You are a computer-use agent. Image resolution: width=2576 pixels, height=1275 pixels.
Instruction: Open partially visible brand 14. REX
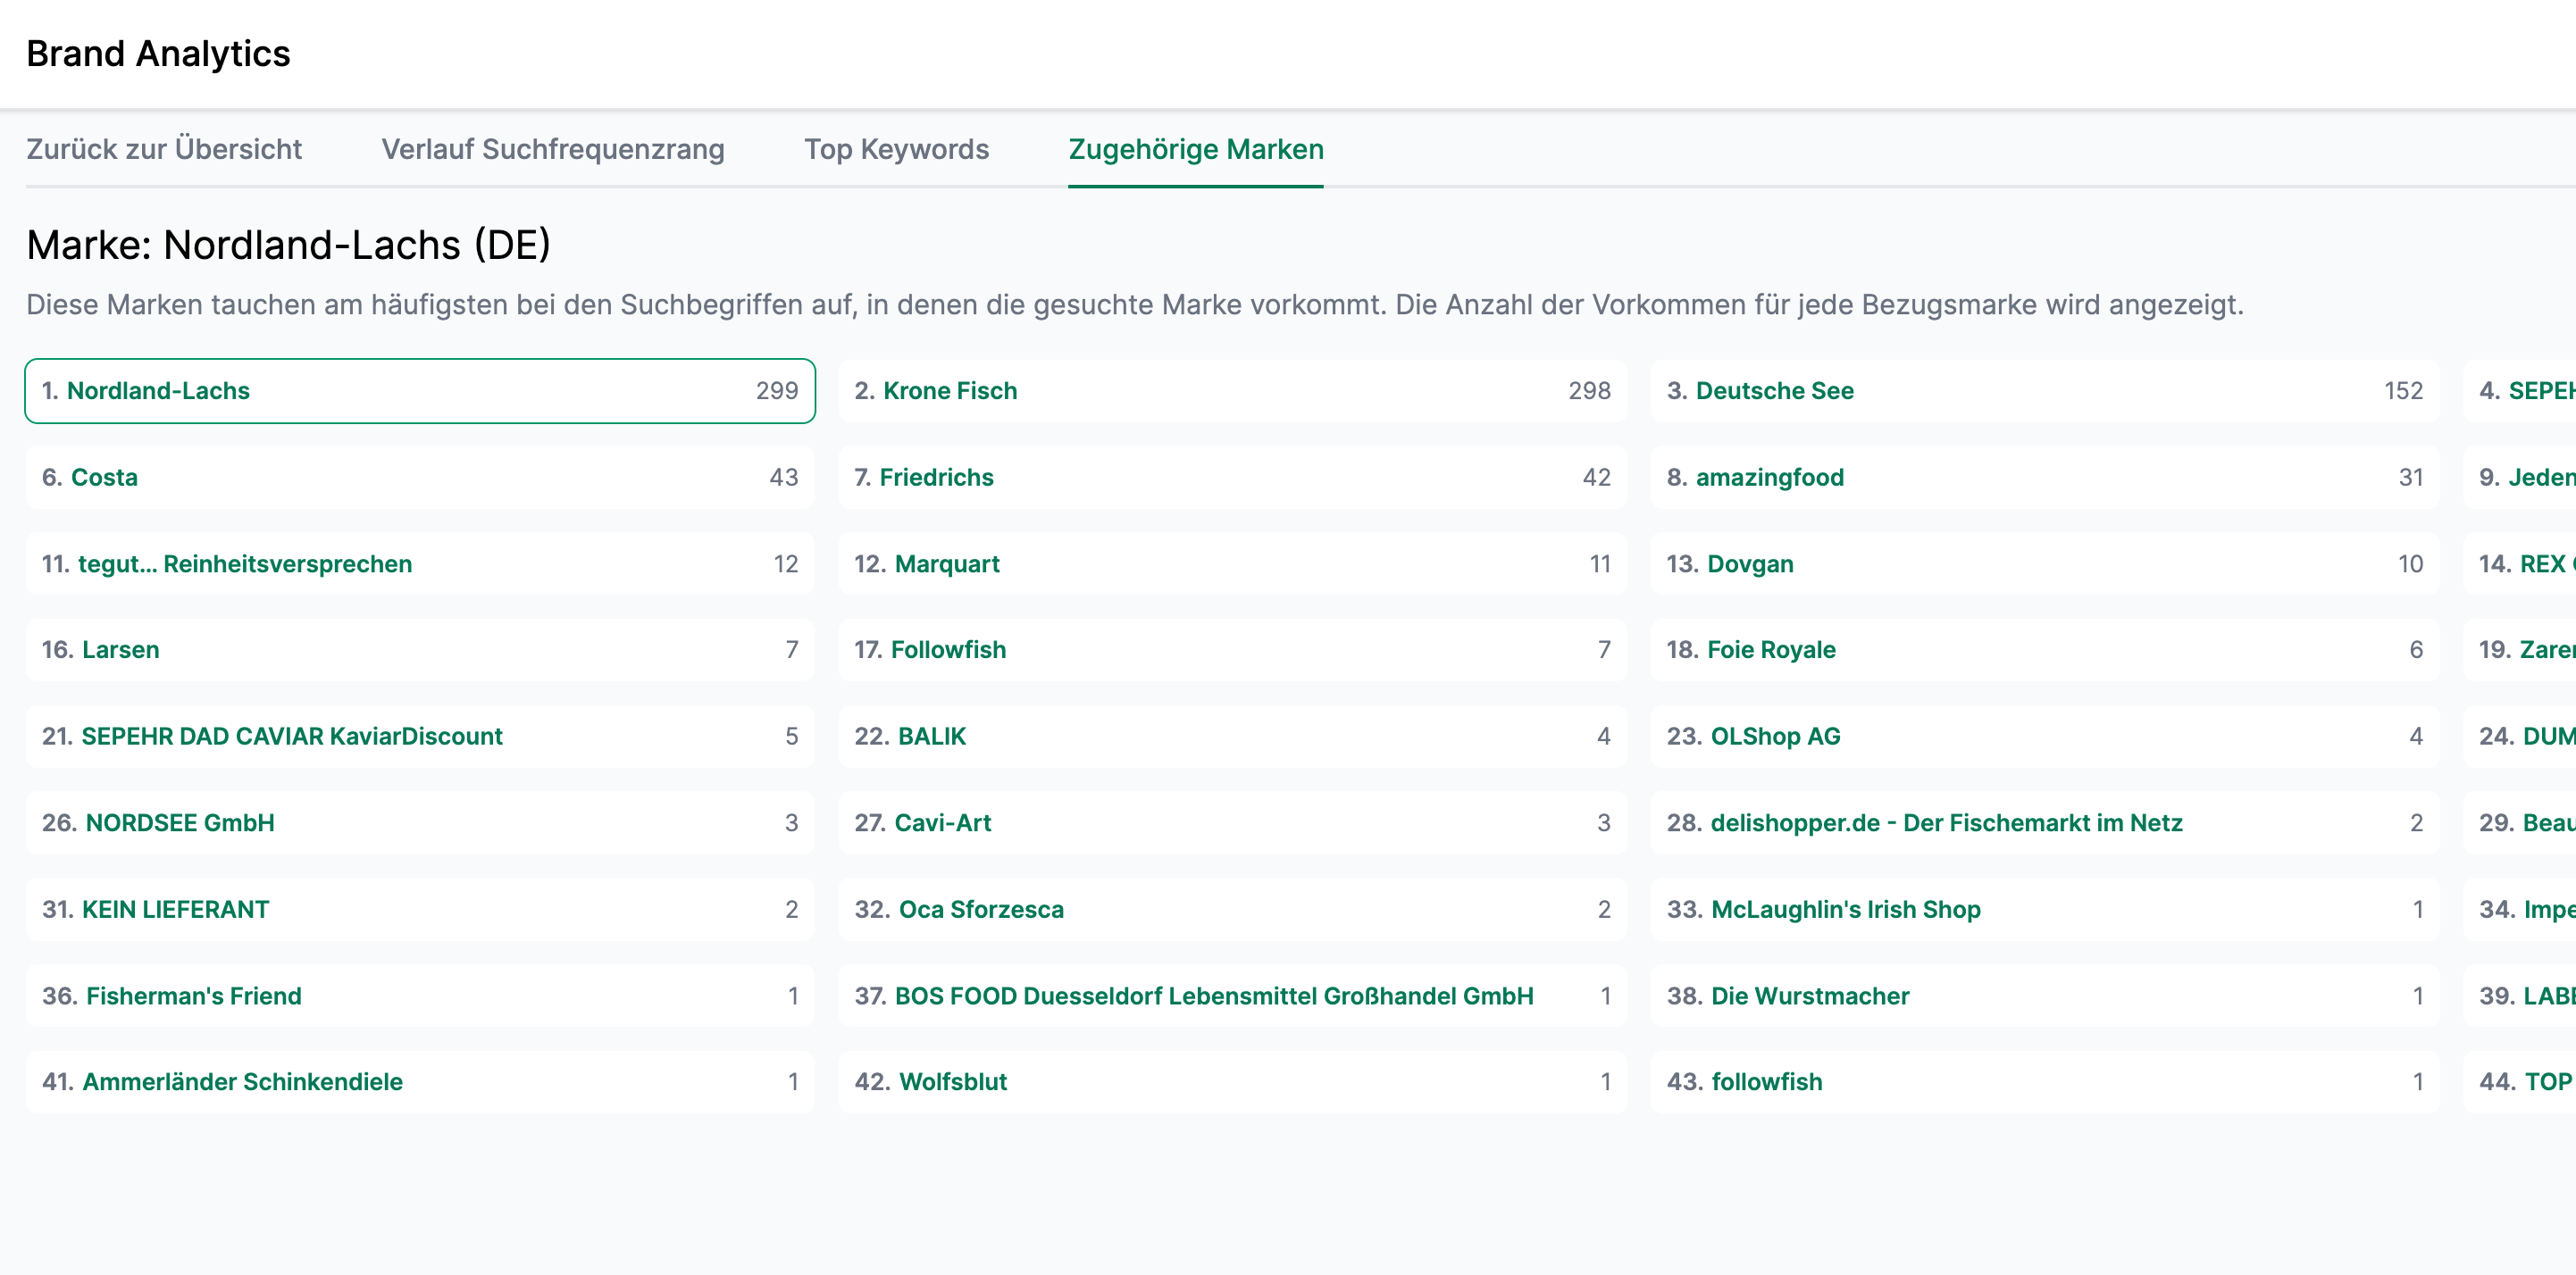click(2520, 564)
